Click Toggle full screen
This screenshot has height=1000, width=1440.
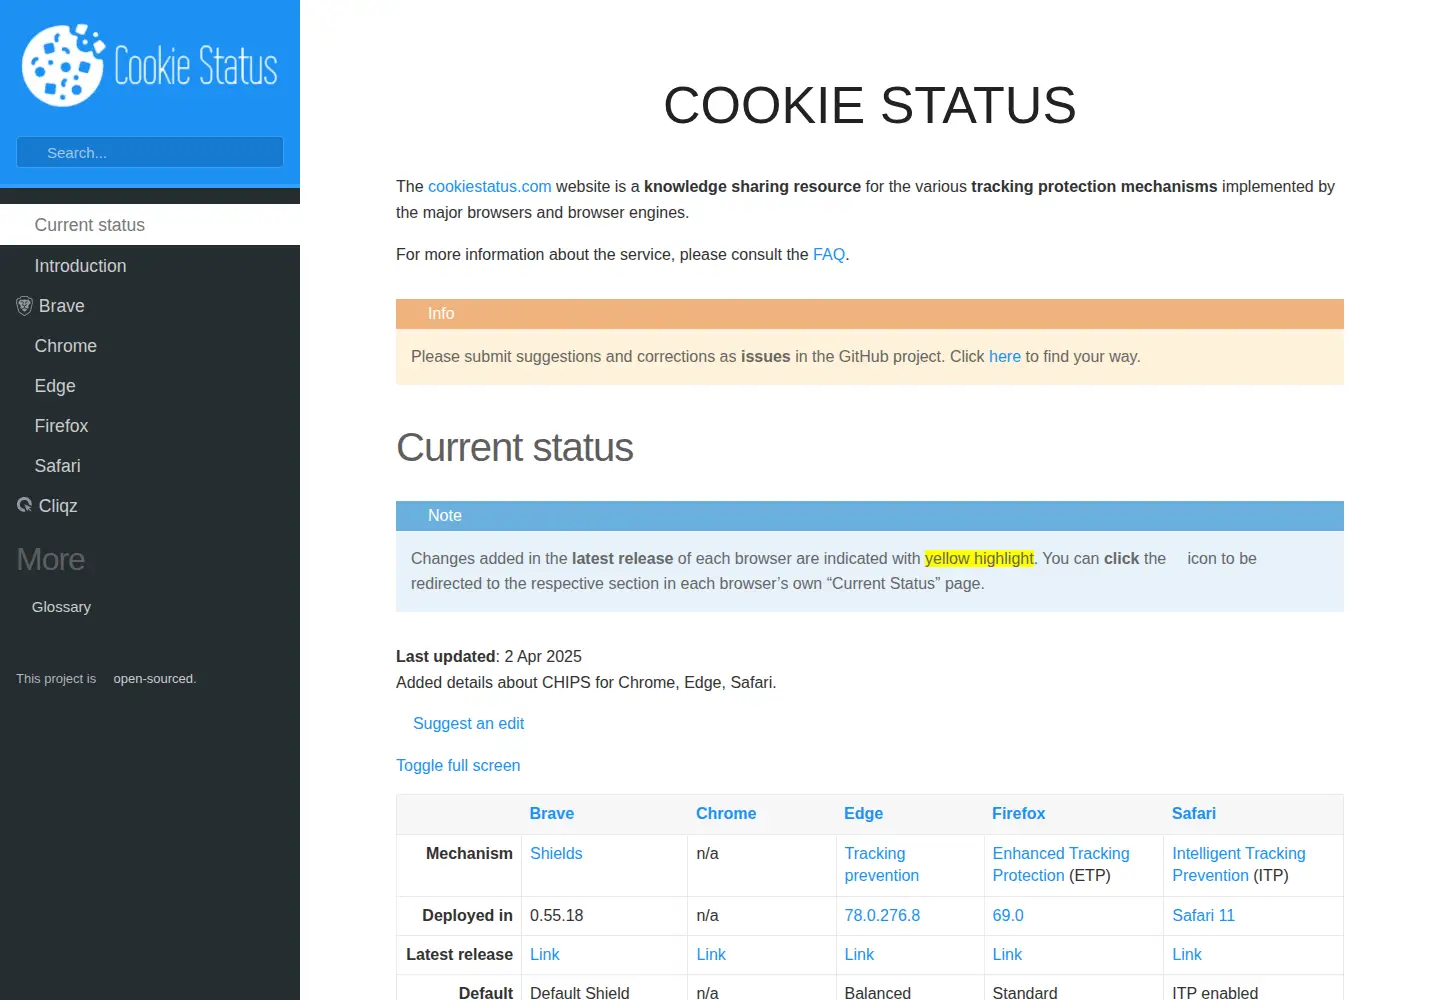click(458, 765)
